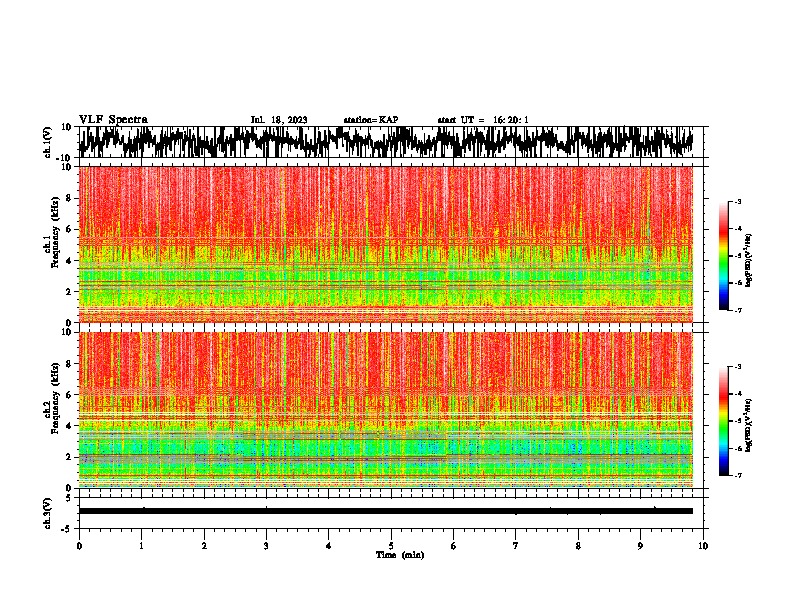Click the -4 tick on ch.1 colorbar
The width and height of the screenshot is (792, 612).
pyautogui.click(x=738, y=229)
